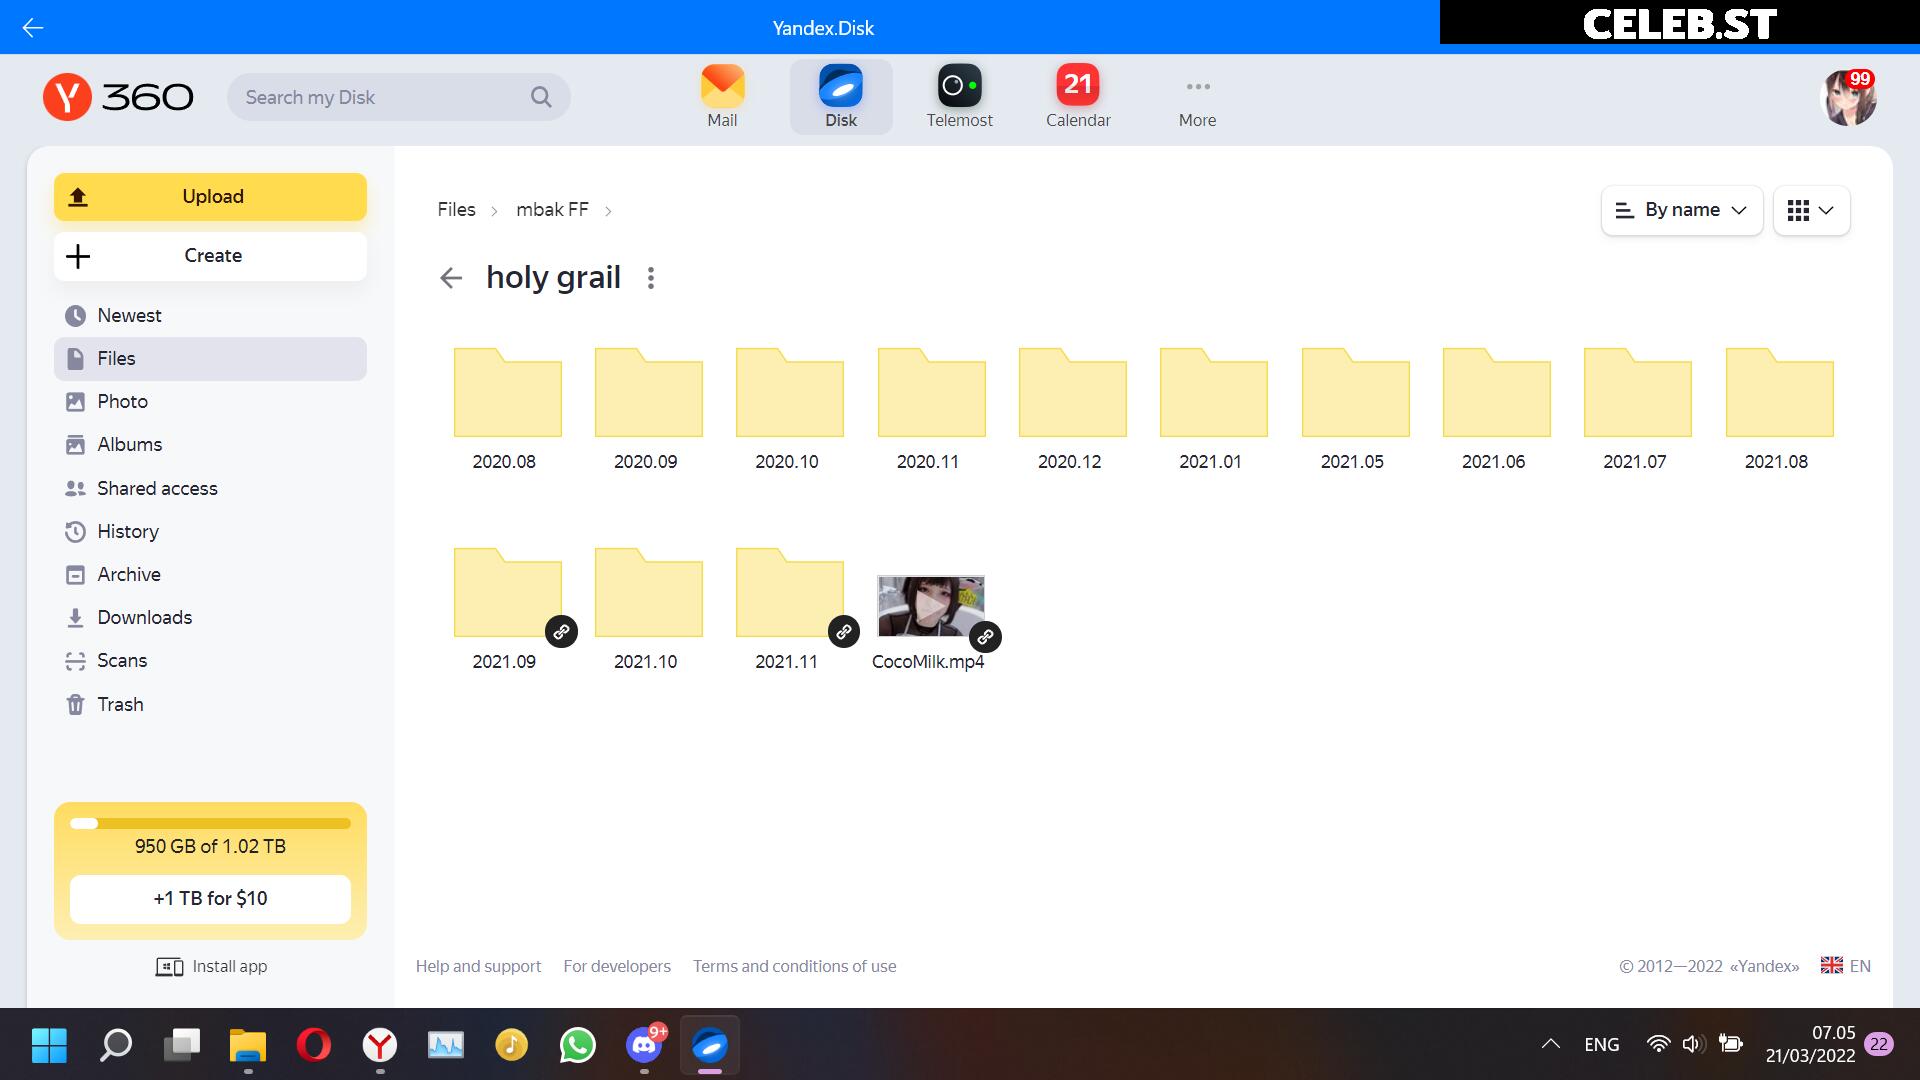Navigate to mbak FF breadcrumb
Screen dimensions: 1920x1080
tap(552, 210)
